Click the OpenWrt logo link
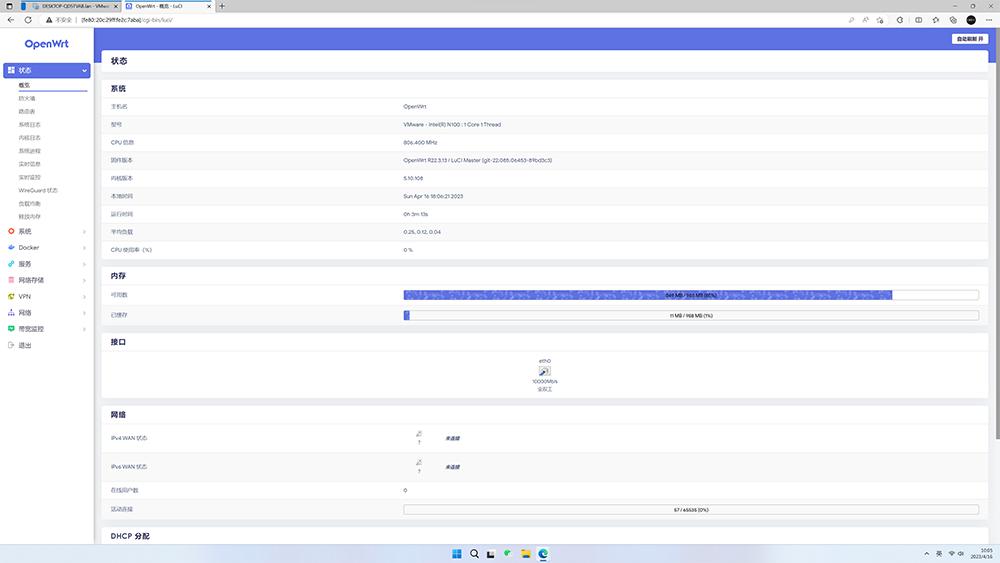Image resolution: width=1000 pixels, height=563 pixels. pyautogui.click(x=46, y=44)
